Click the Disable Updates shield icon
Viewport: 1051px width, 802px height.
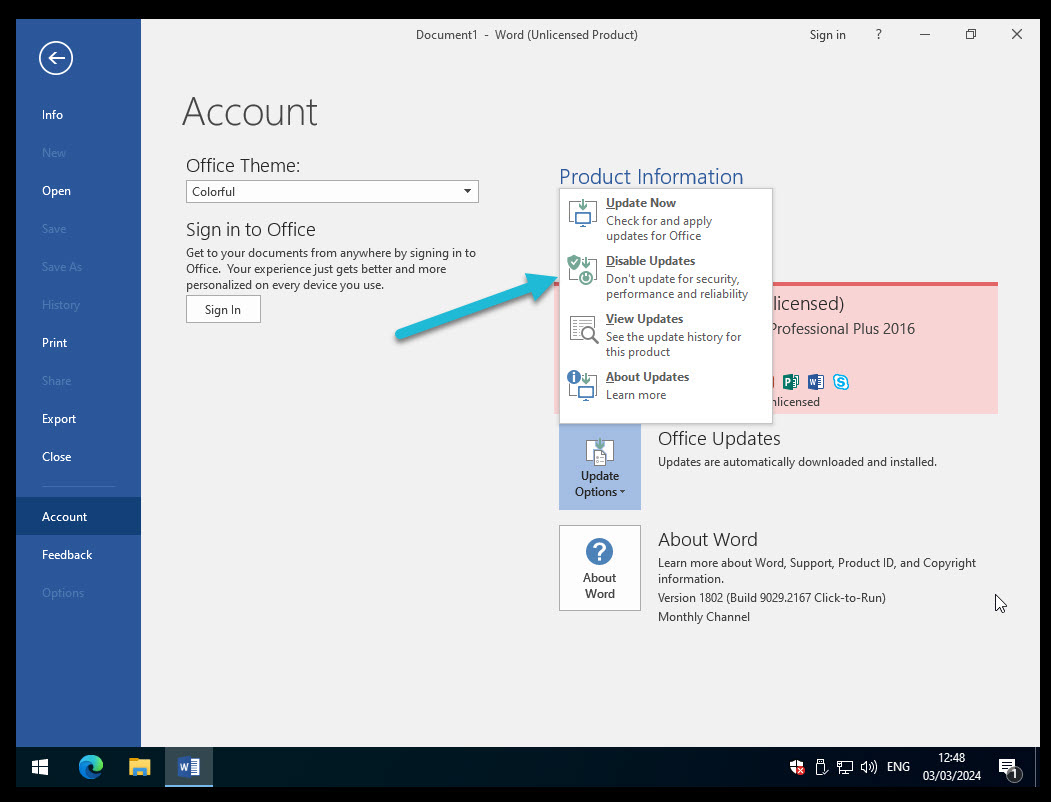(x=582, y=270)
